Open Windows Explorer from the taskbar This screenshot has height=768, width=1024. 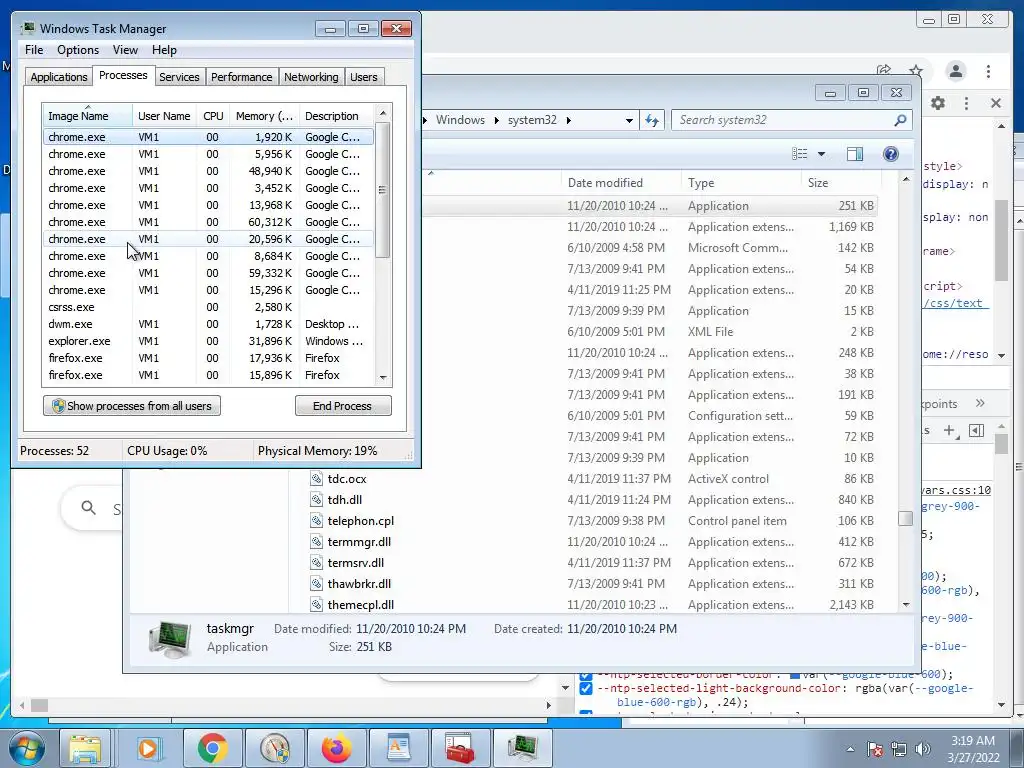tap(85, 748)
